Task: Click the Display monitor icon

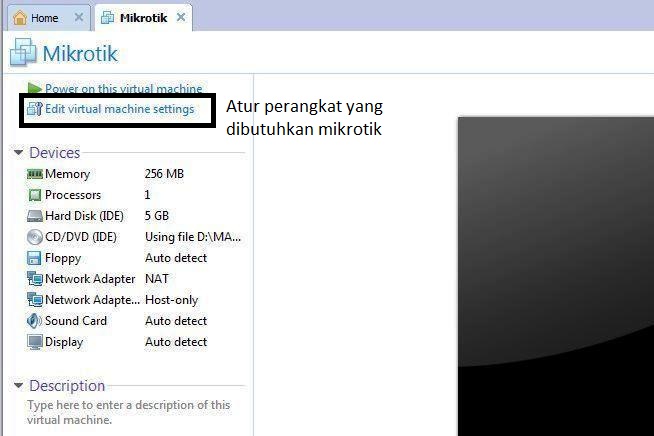Action: (35, 342)
